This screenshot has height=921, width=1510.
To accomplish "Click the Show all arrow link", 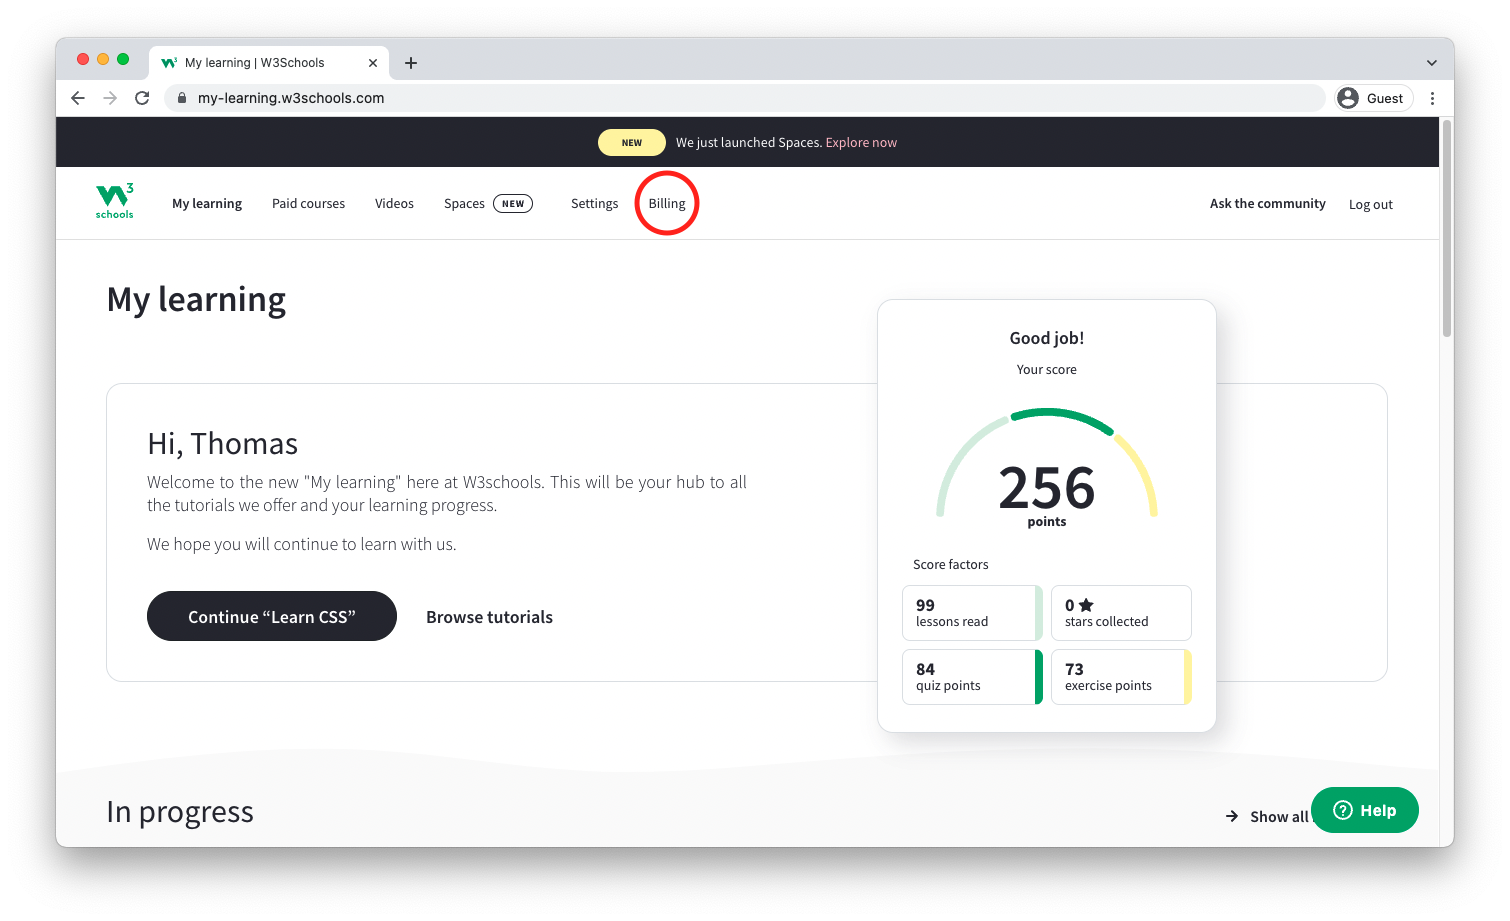I will pyautogui.click(x=1267, y=817).
